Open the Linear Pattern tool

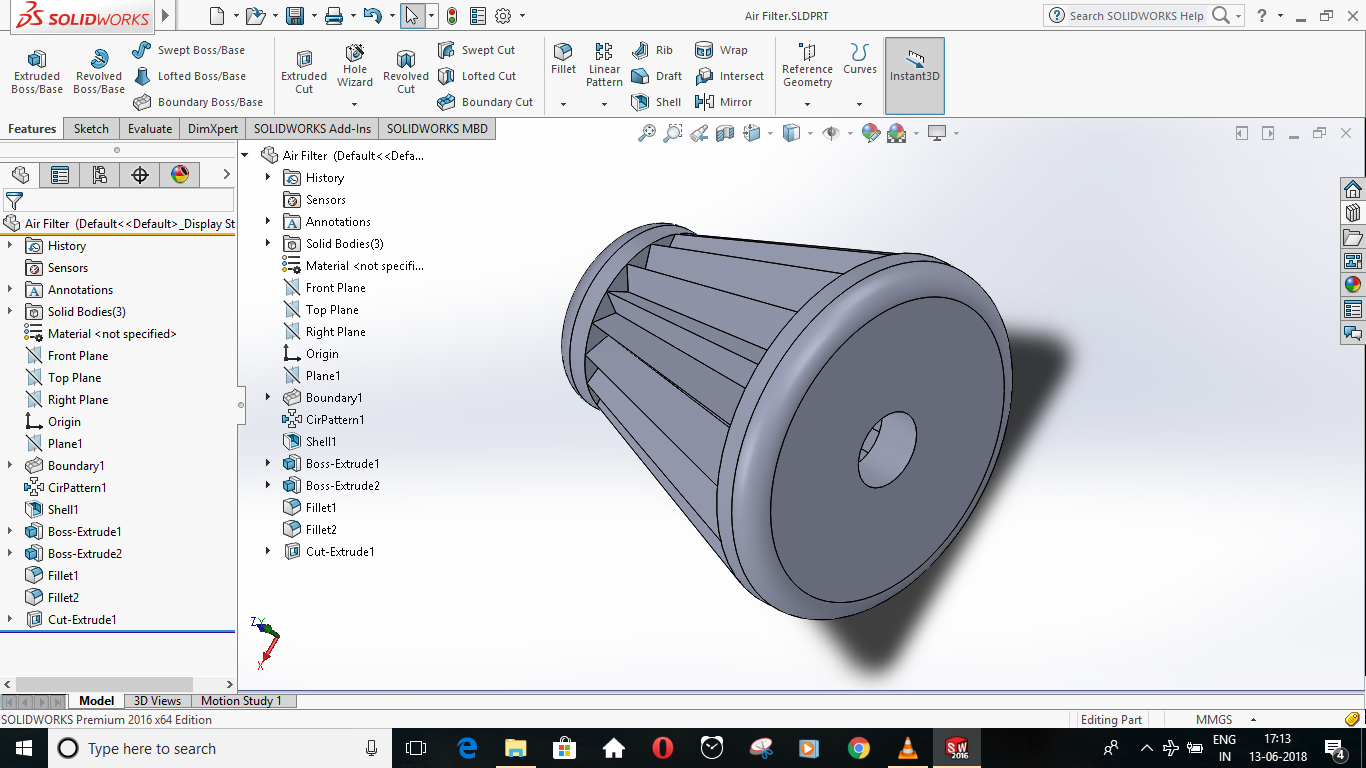[x=604, y=69]
